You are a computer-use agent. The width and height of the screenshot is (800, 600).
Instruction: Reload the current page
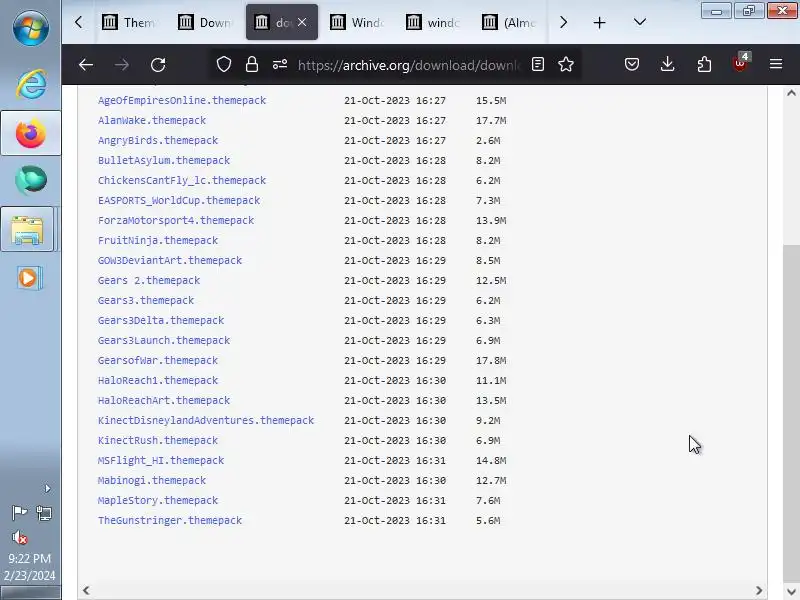pyautogui.click(x=158, y=65)
